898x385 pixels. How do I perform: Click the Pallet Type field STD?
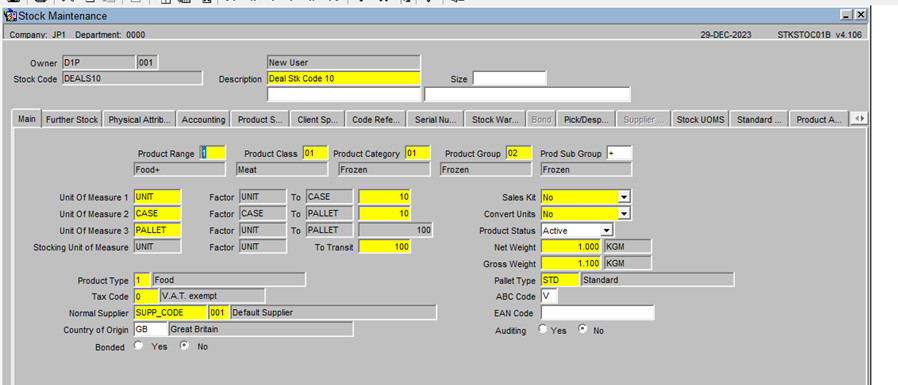(560, 280)
